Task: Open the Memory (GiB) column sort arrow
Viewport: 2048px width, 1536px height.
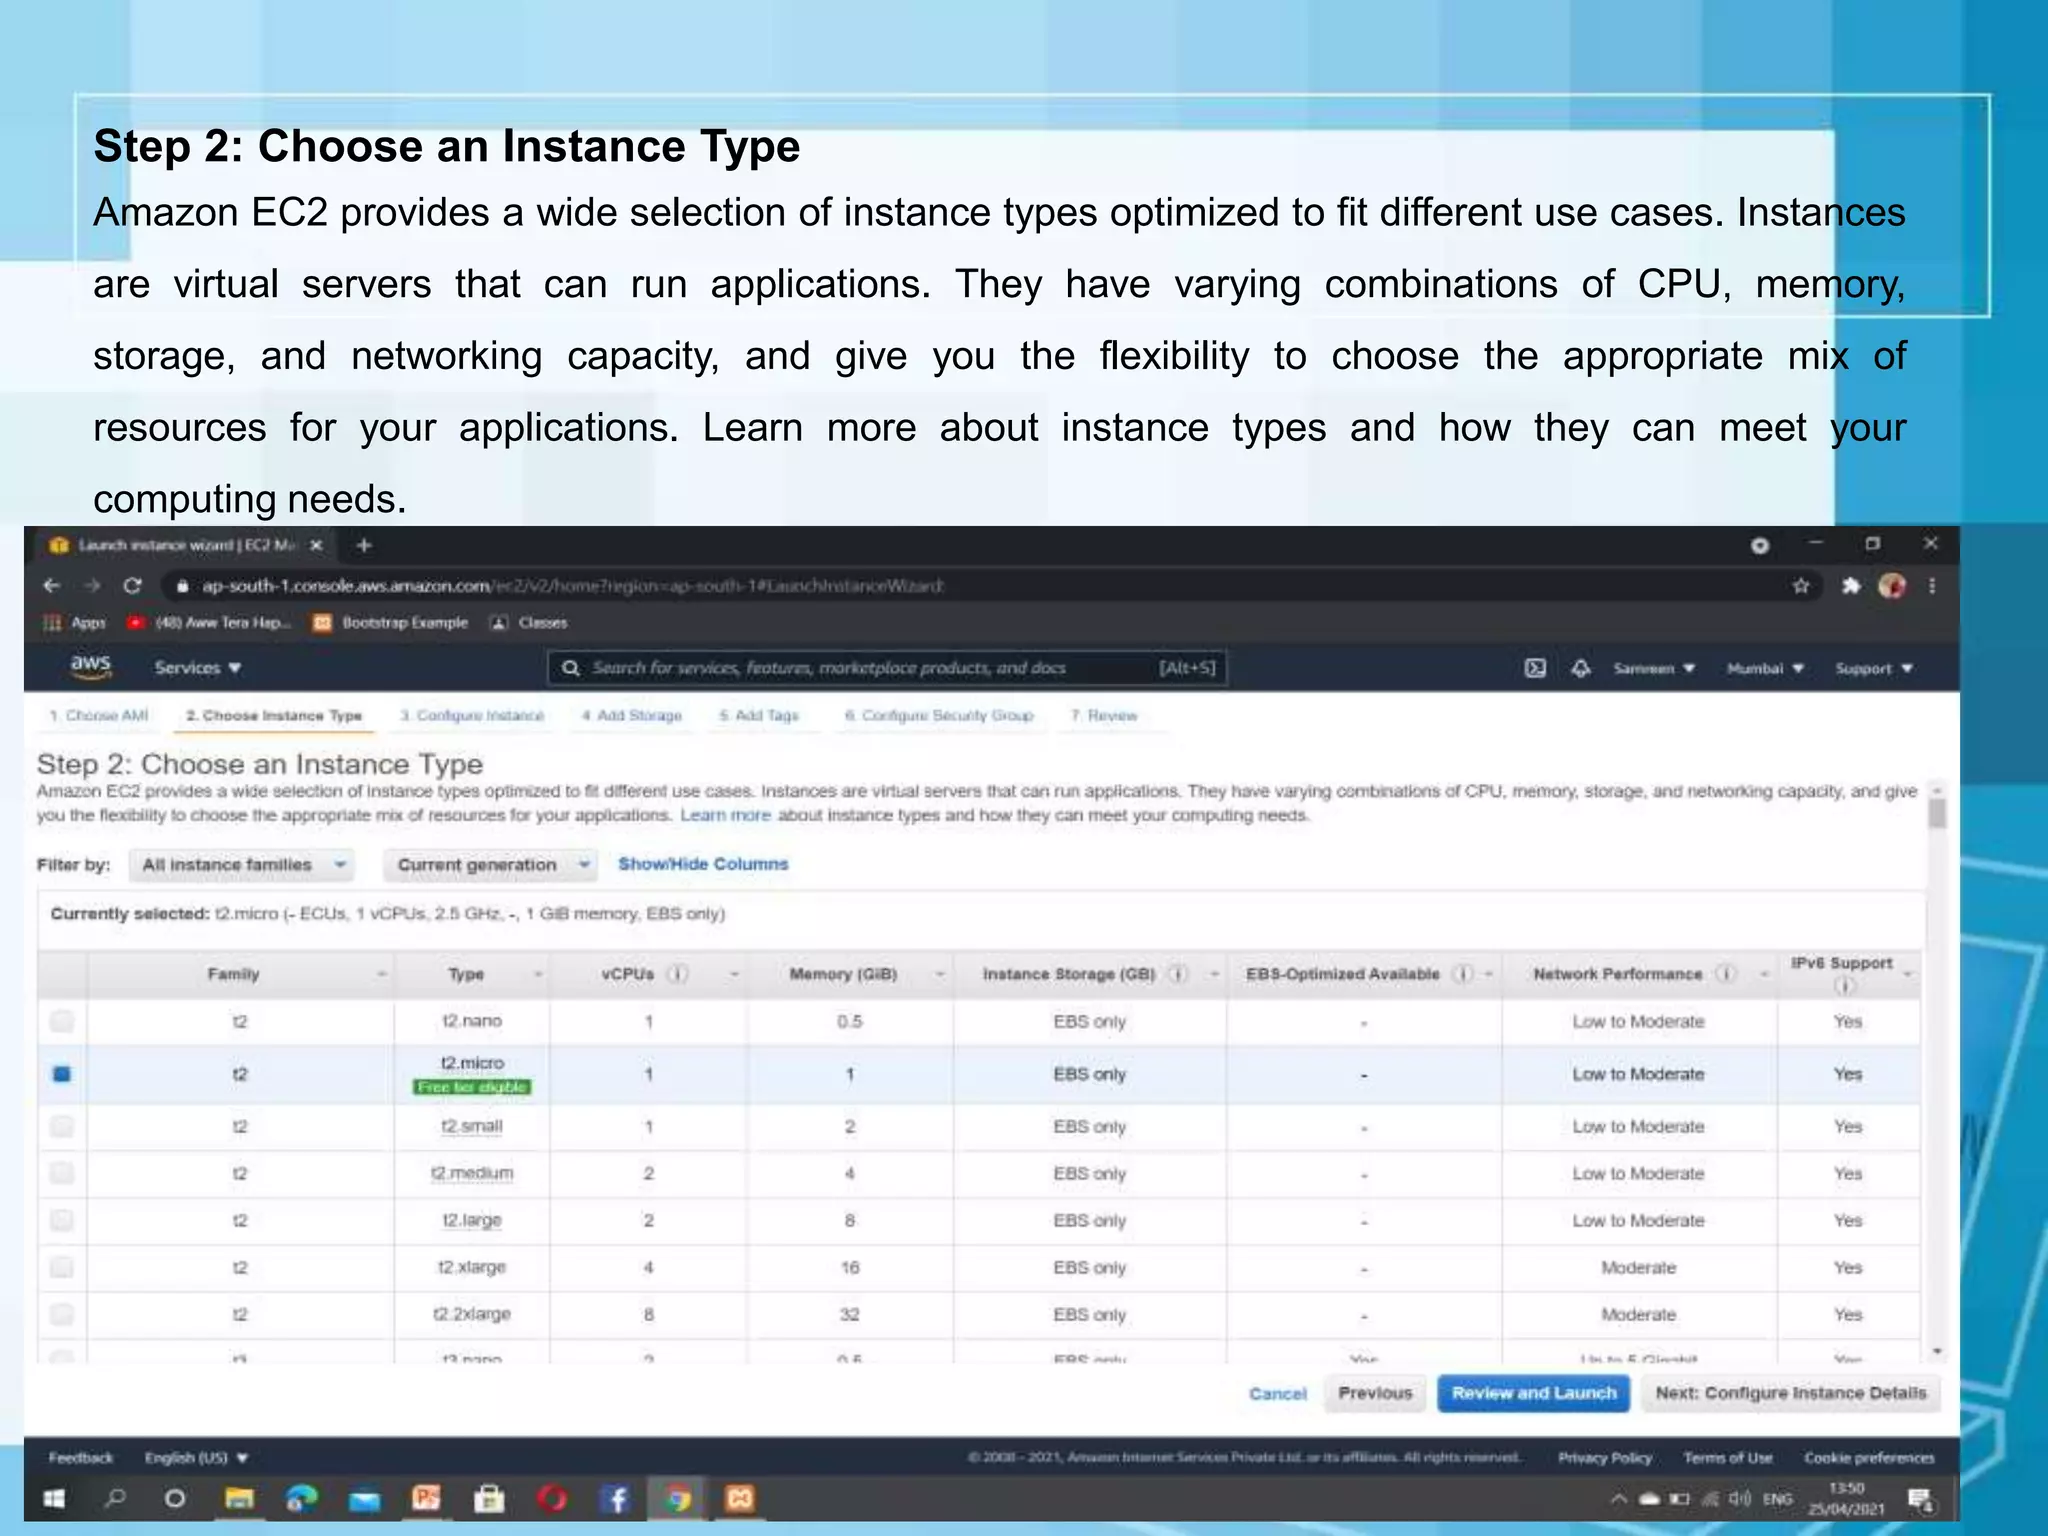Action: (x=939, y=974)
